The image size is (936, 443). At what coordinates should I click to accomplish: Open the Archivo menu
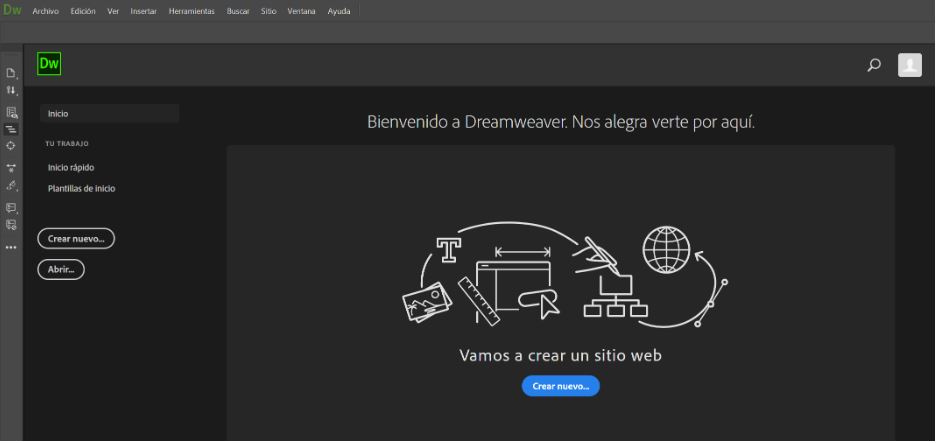45,11
